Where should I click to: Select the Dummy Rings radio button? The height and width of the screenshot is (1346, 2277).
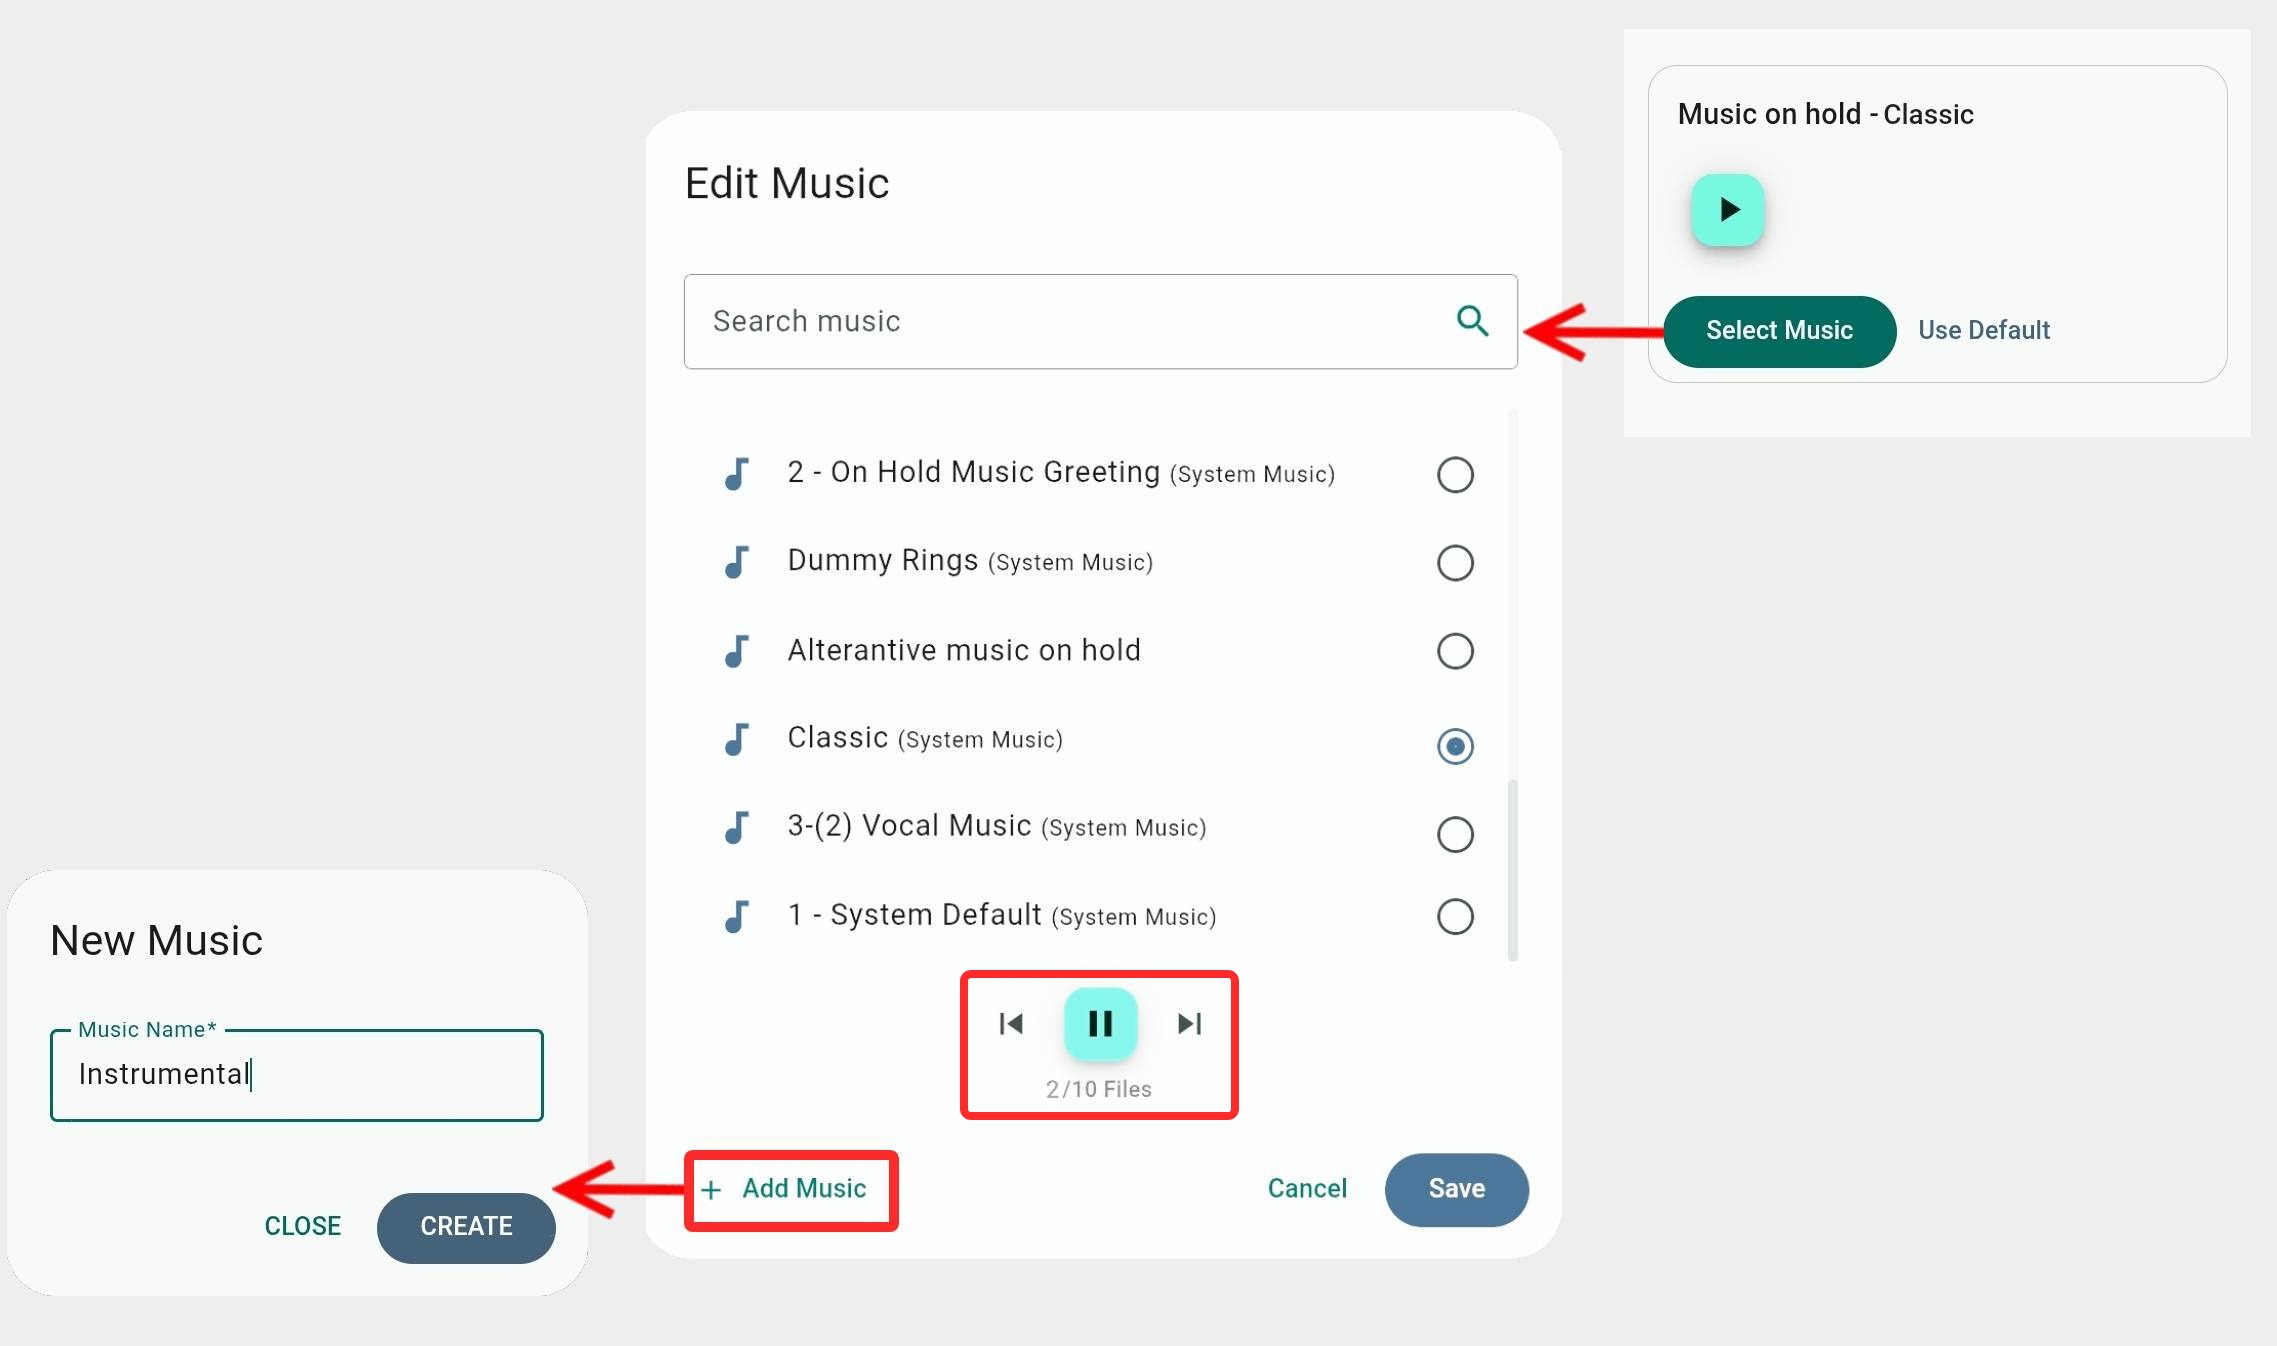pyautogui.click(x=1455, y=563)
